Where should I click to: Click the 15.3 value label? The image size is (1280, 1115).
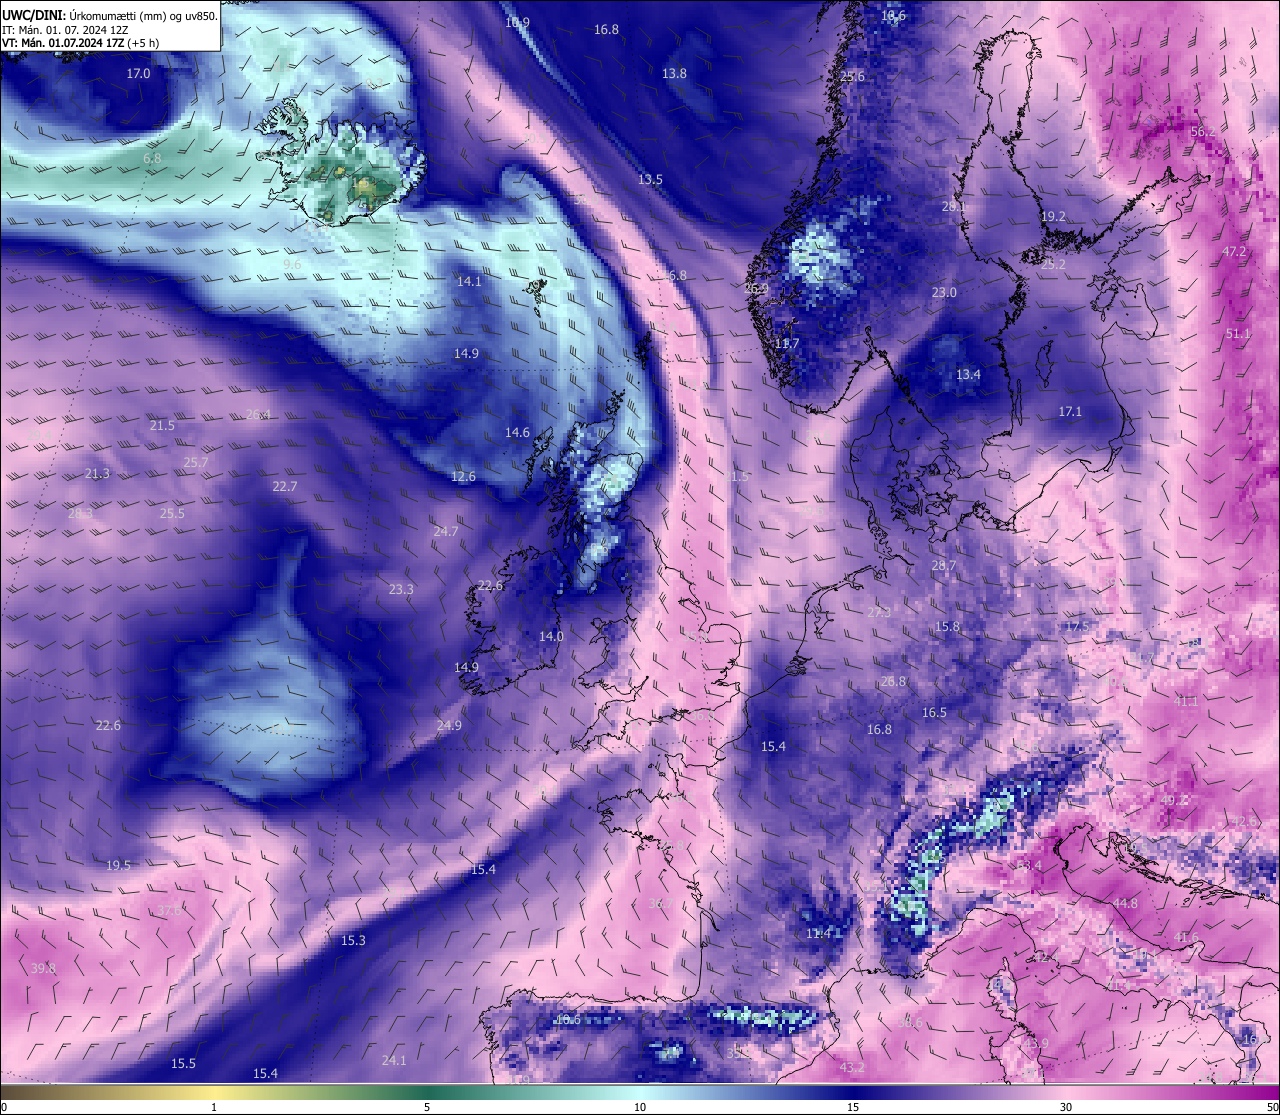click(353, 941)
